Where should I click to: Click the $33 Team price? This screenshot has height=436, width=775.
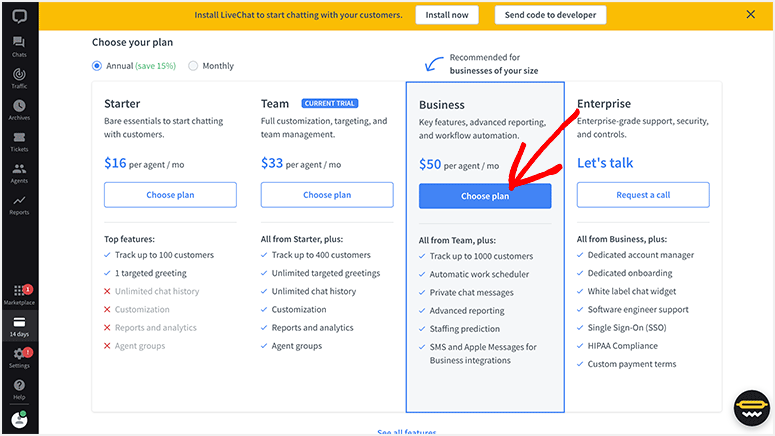(272, 163)
